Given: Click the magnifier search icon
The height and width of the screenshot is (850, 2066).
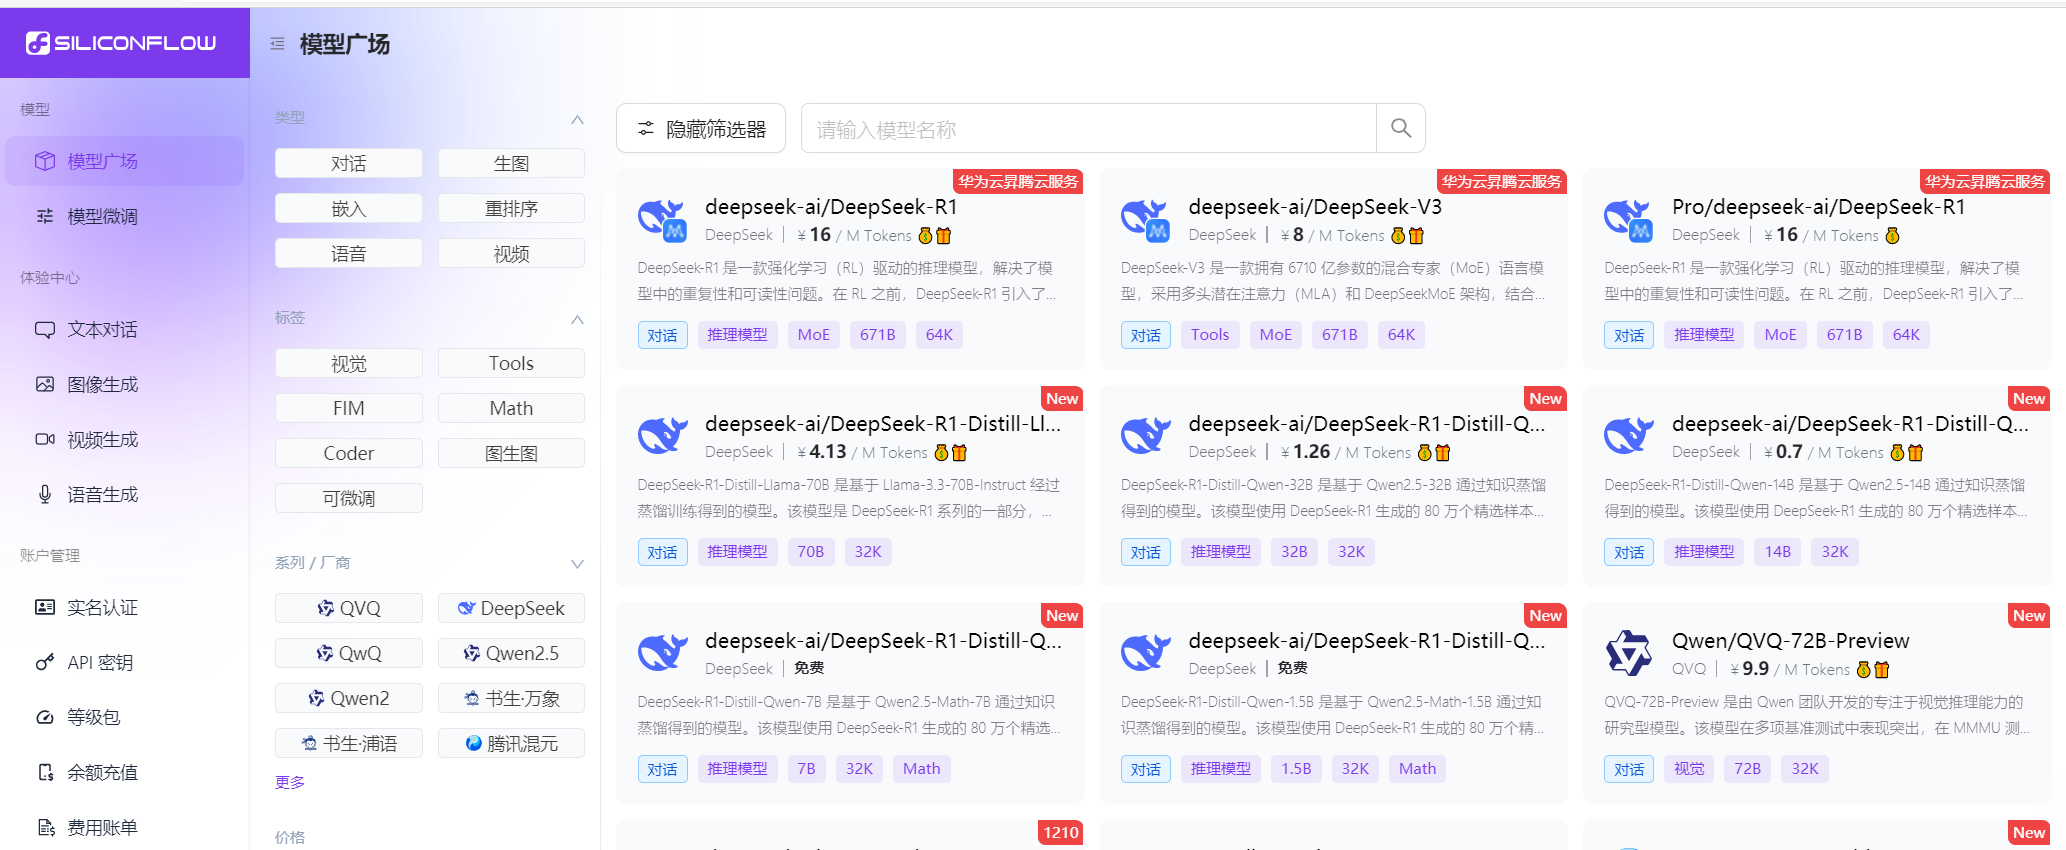Looking at the screenshot, I should click(x=1401, y=128).
